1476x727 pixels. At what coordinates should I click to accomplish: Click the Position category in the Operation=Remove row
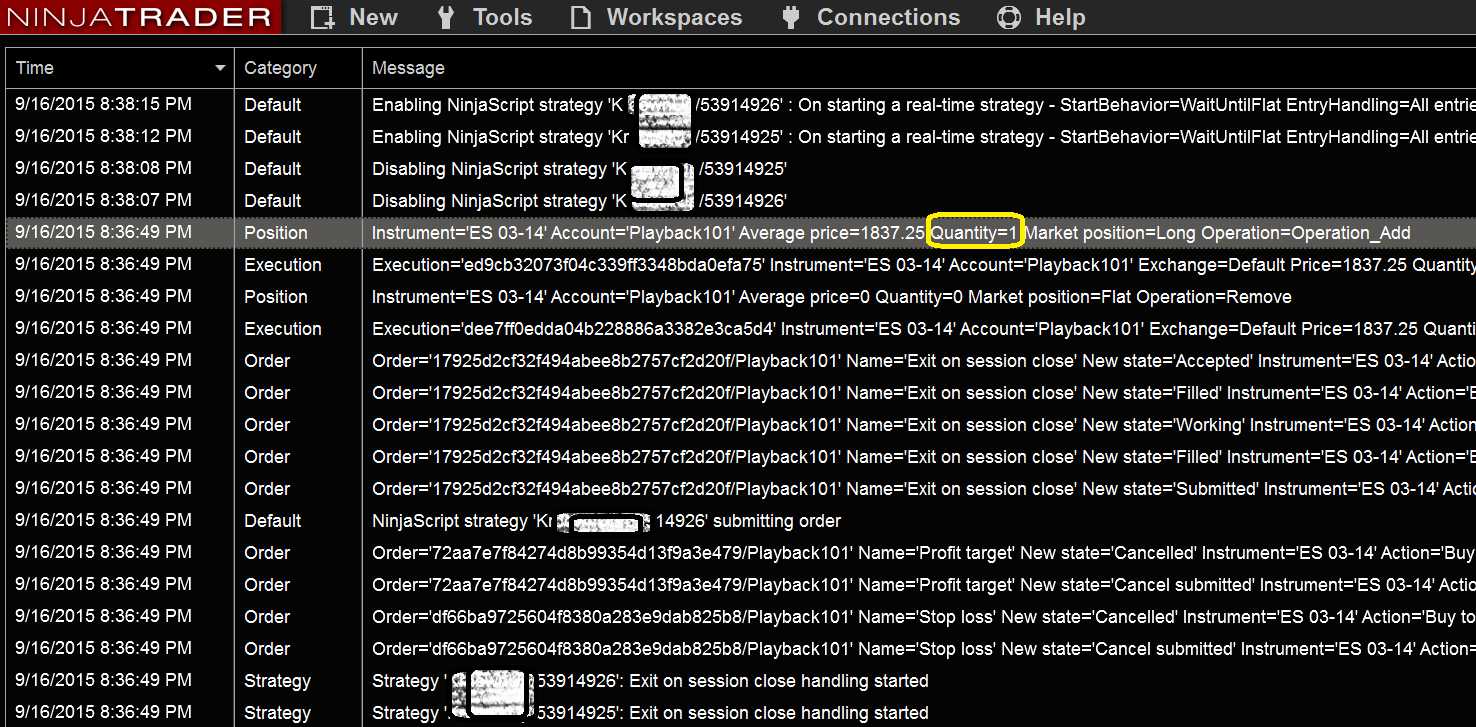(x=276, y=297)
